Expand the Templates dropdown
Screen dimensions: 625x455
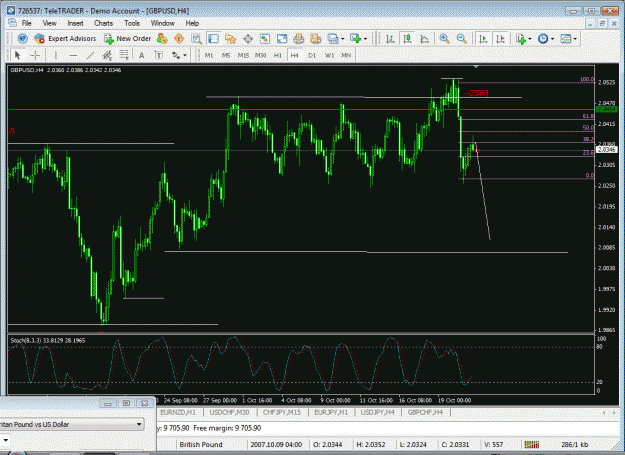(575, 39)
